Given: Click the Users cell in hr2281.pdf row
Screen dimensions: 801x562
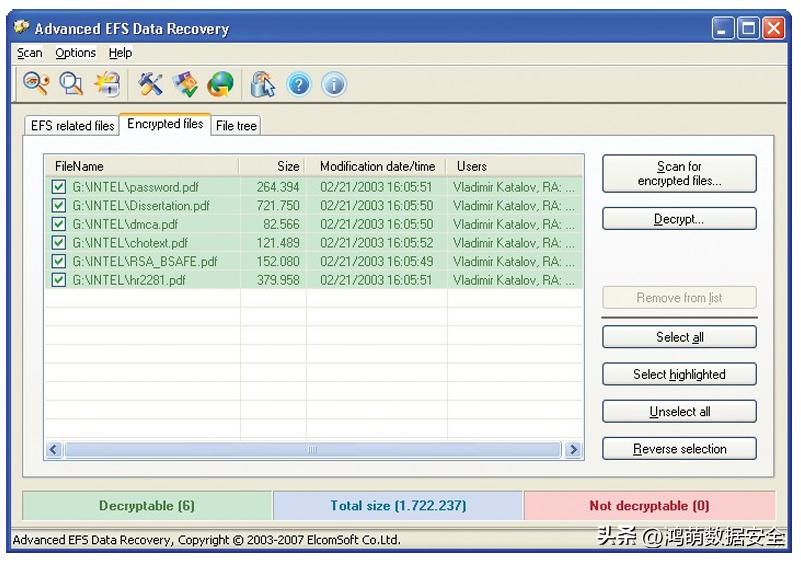Looking at the screenshot, I should click(513, 280).
